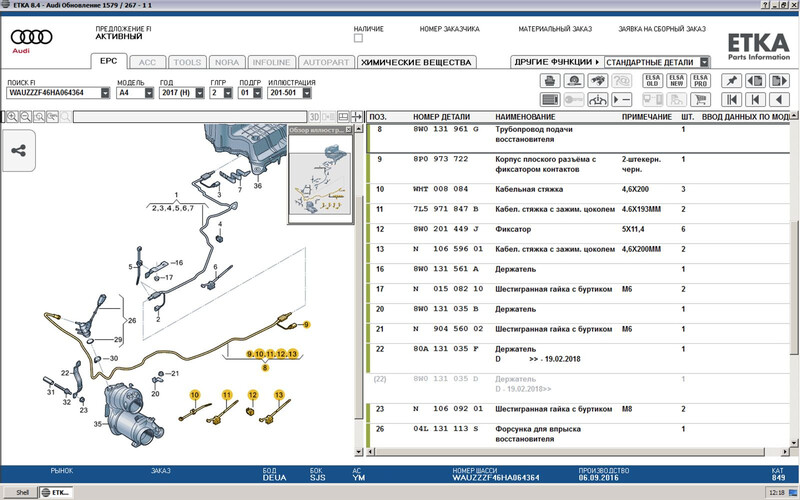The image size is (800, 500).
Task: Open the ИЛЛЮСТРАЦИЯ 201-501 dropdown
Action: coord(307,93)
